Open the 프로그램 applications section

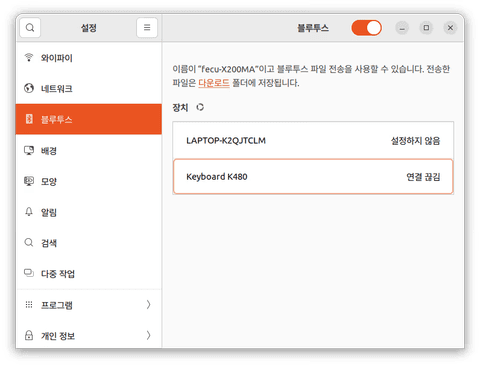pyautogui.click(x=89, y=305)
